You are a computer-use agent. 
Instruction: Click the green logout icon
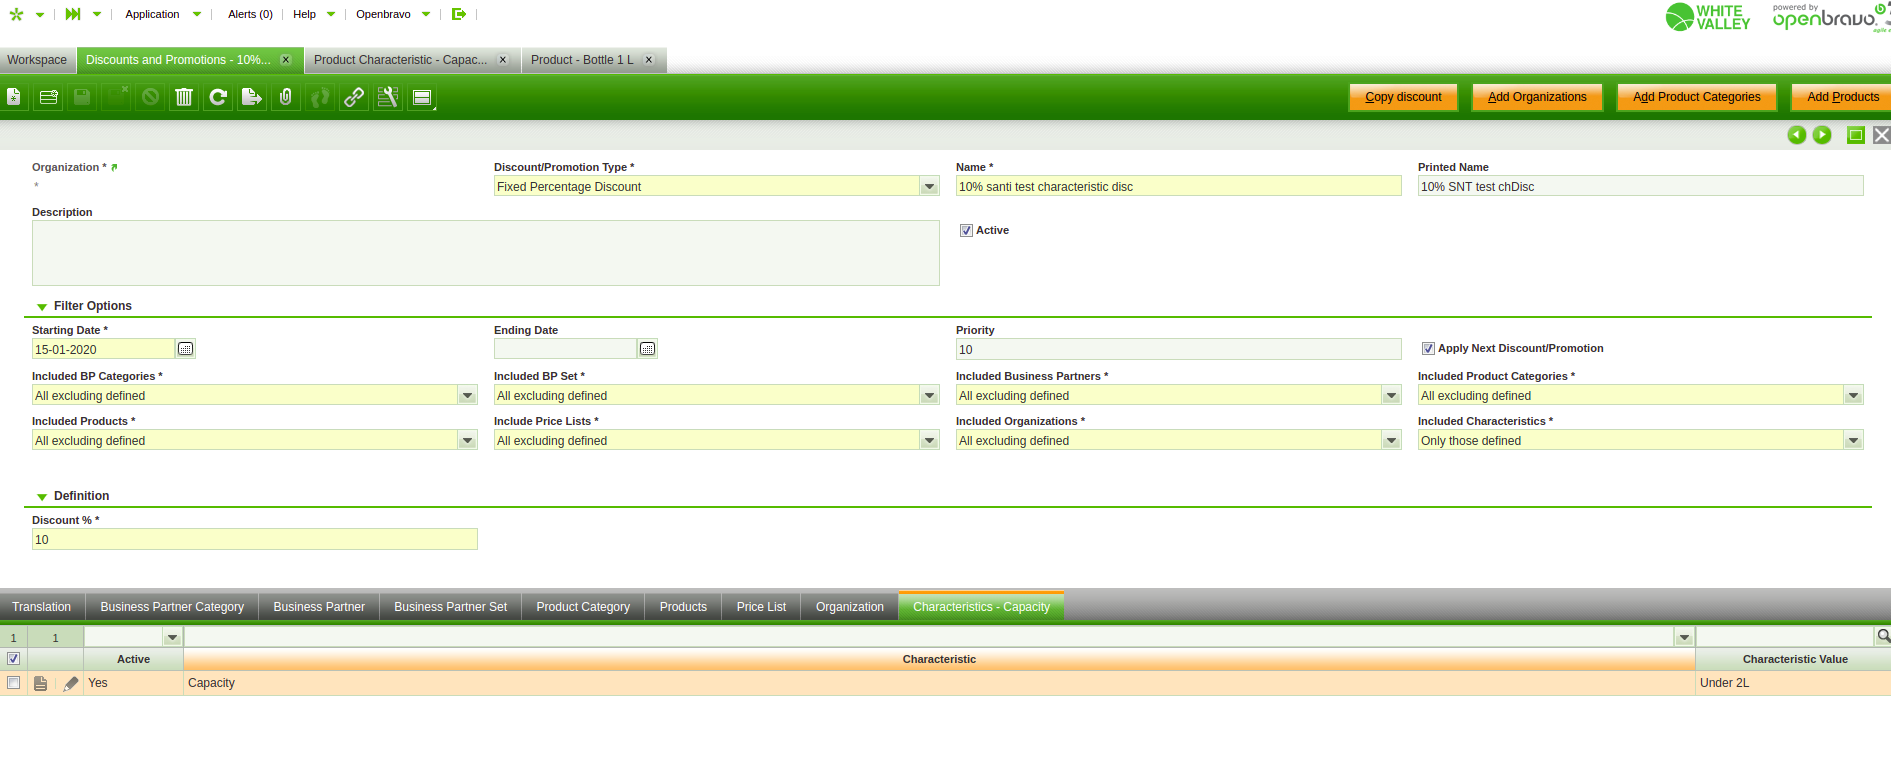[459, 14]
